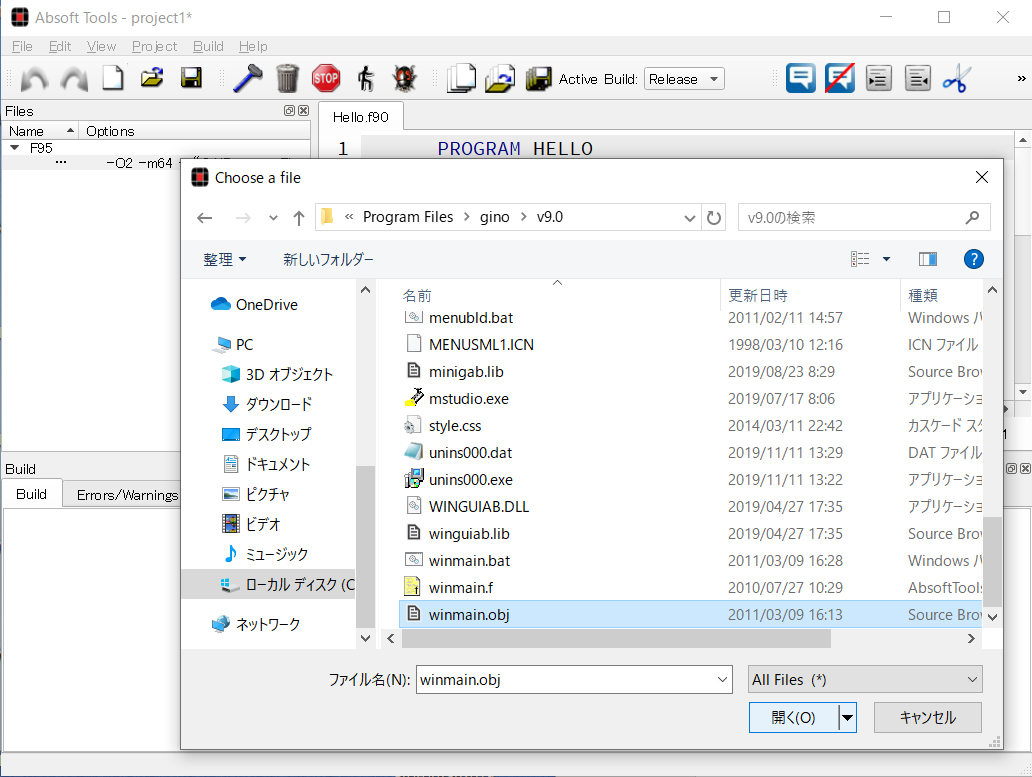
Task: Open the All Files (*) filter dropdown
Action: pos(865,680)
